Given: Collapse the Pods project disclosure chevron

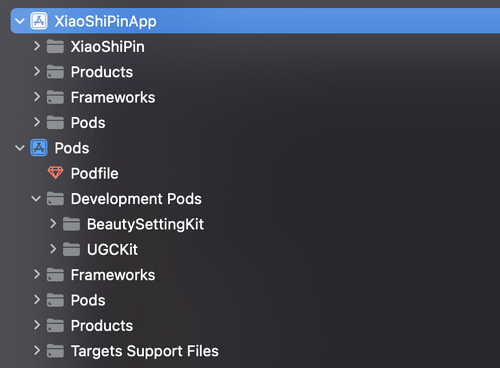Looking at the screenshot, I should click(20, 148).
